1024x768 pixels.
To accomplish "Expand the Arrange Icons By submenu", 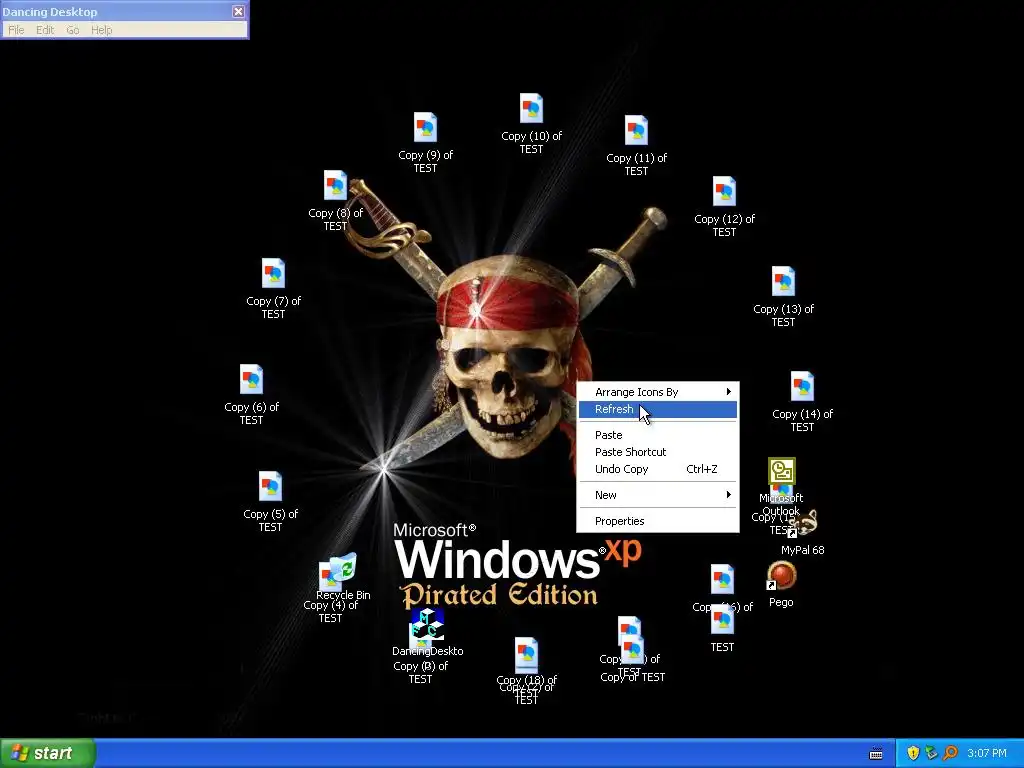I will [658, 392].
